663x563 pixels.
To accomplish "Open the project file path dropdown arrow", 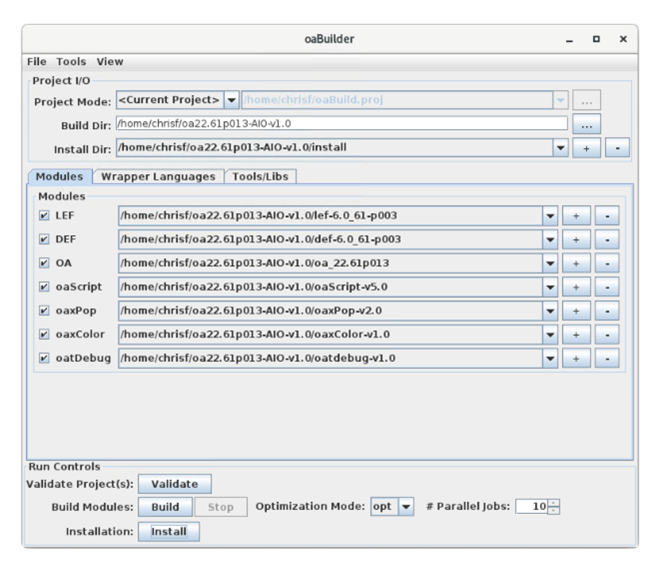I will pyautogui.click(x=560, y=100).
